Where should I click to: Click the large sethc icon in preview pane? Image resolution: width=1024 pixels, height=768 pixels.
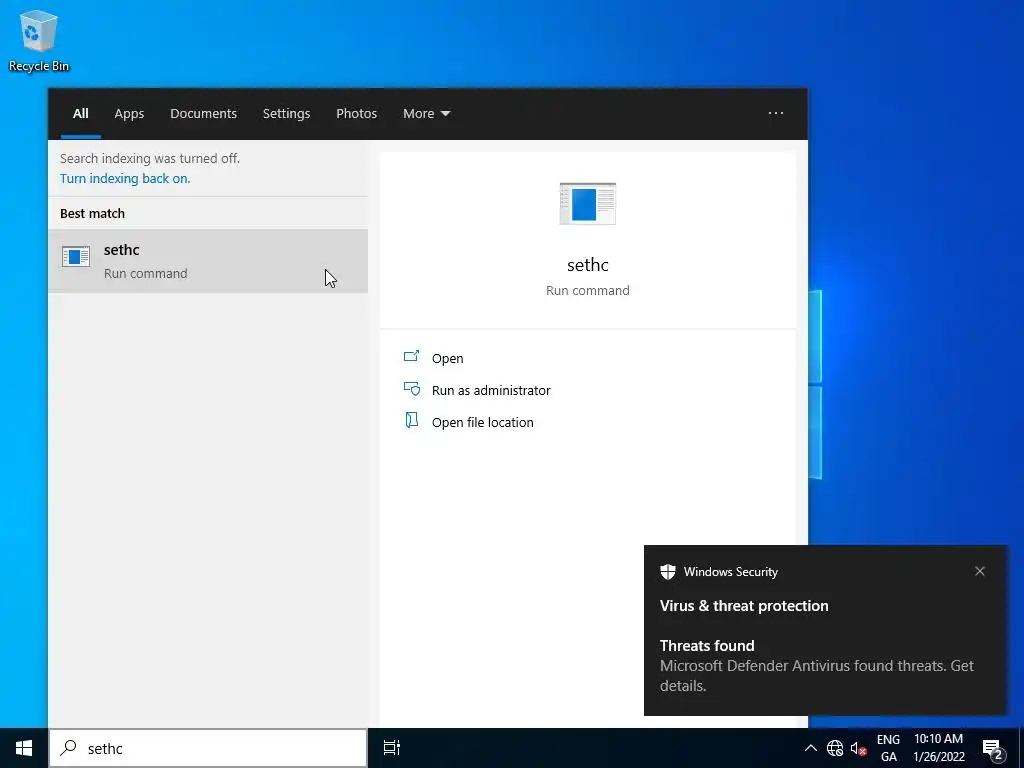pos(587,204)
